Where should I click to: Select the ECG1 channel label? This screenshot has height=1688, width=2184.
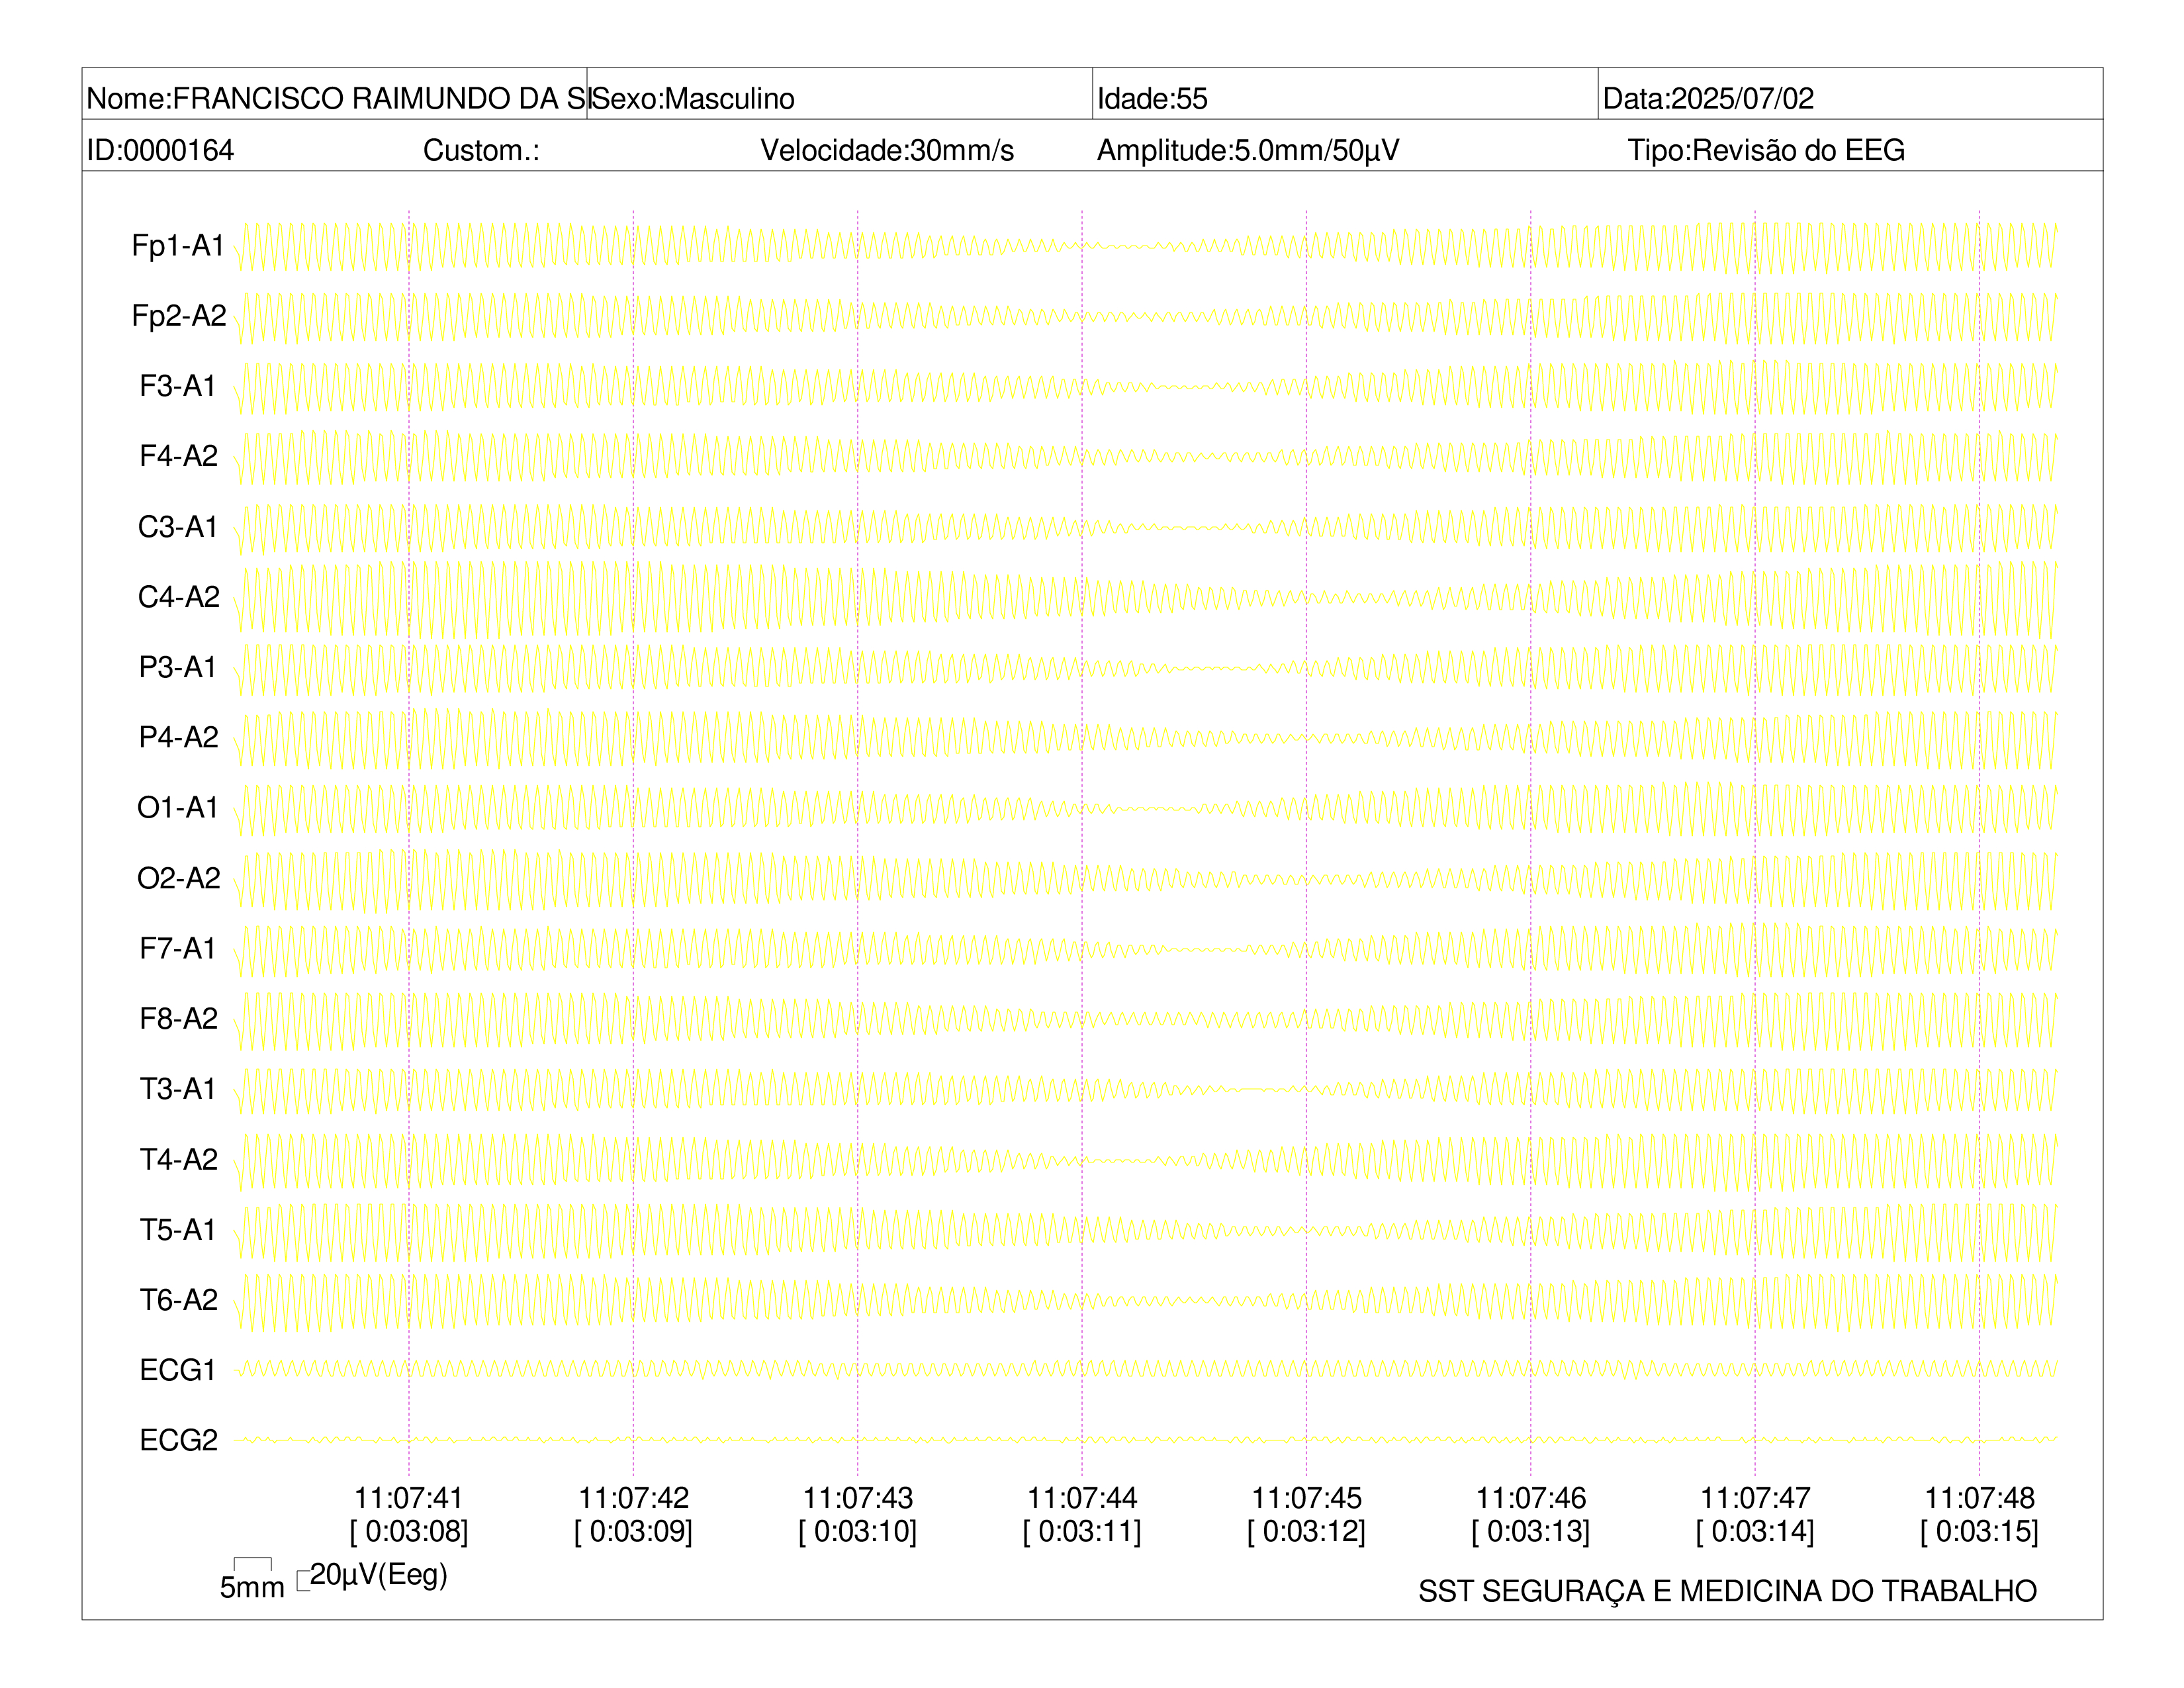tap(178, 1370)
